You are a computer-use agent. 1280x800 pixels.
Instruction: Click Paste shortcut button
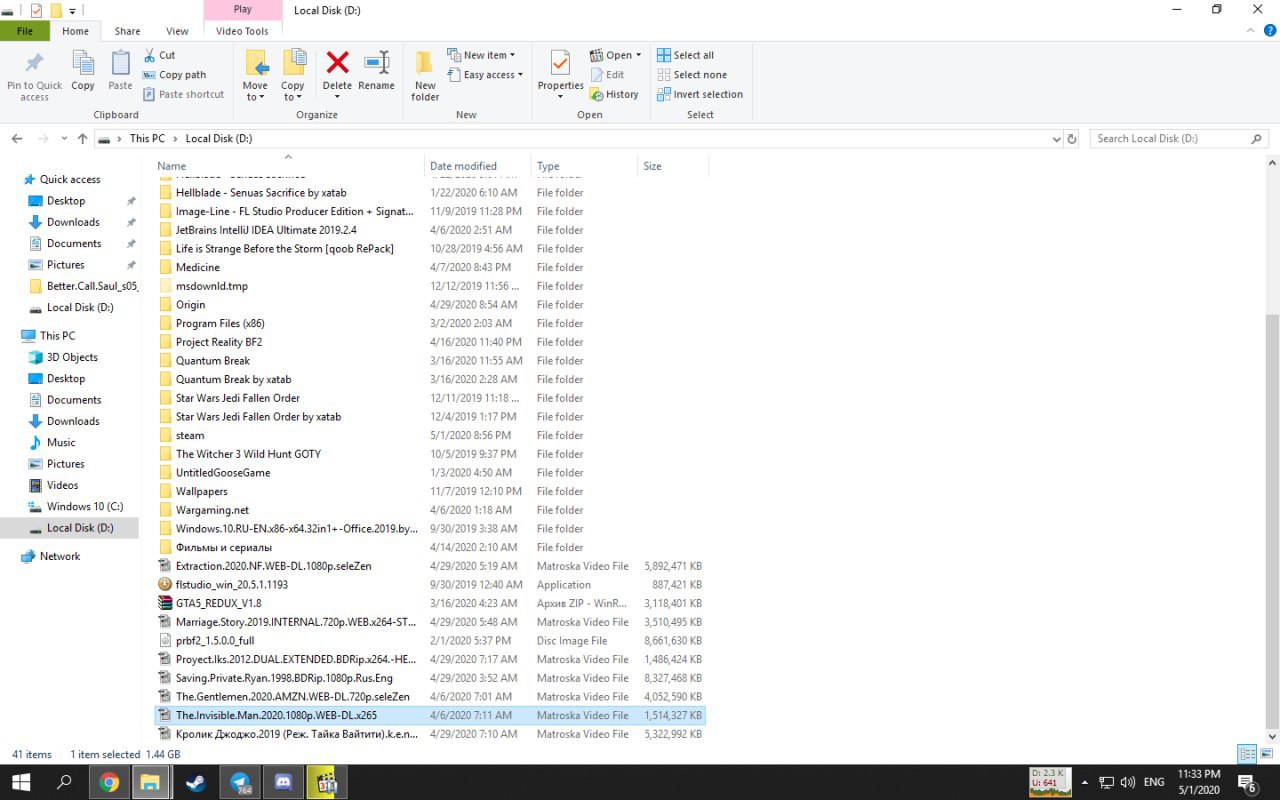point(183,94)
